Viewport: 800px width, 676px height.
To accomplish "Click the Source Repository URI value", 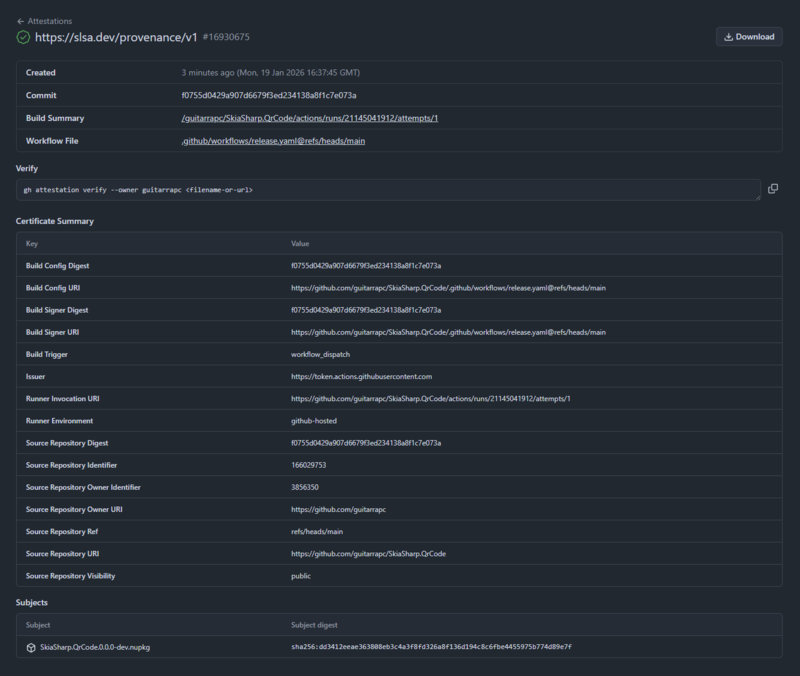I will [368, 554].
